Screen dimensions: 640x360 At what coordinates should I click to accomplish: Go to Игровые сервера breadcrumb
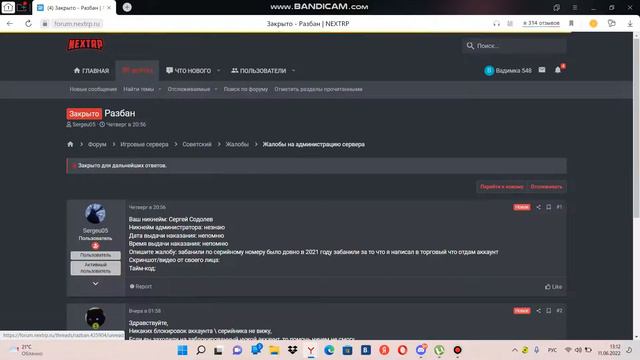[x=144, y=144]
